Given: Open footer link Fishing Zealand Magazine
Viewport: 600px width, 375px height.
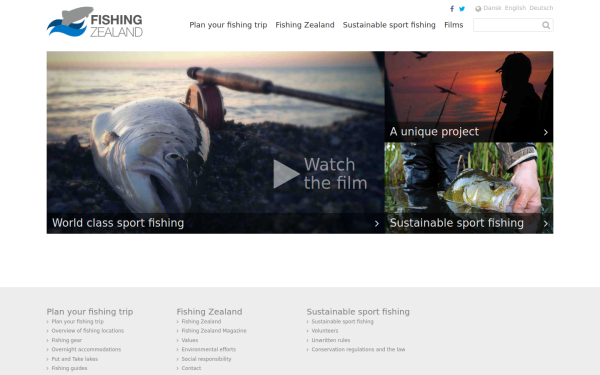Looking at the screenshot, I should tap(214, 331).
